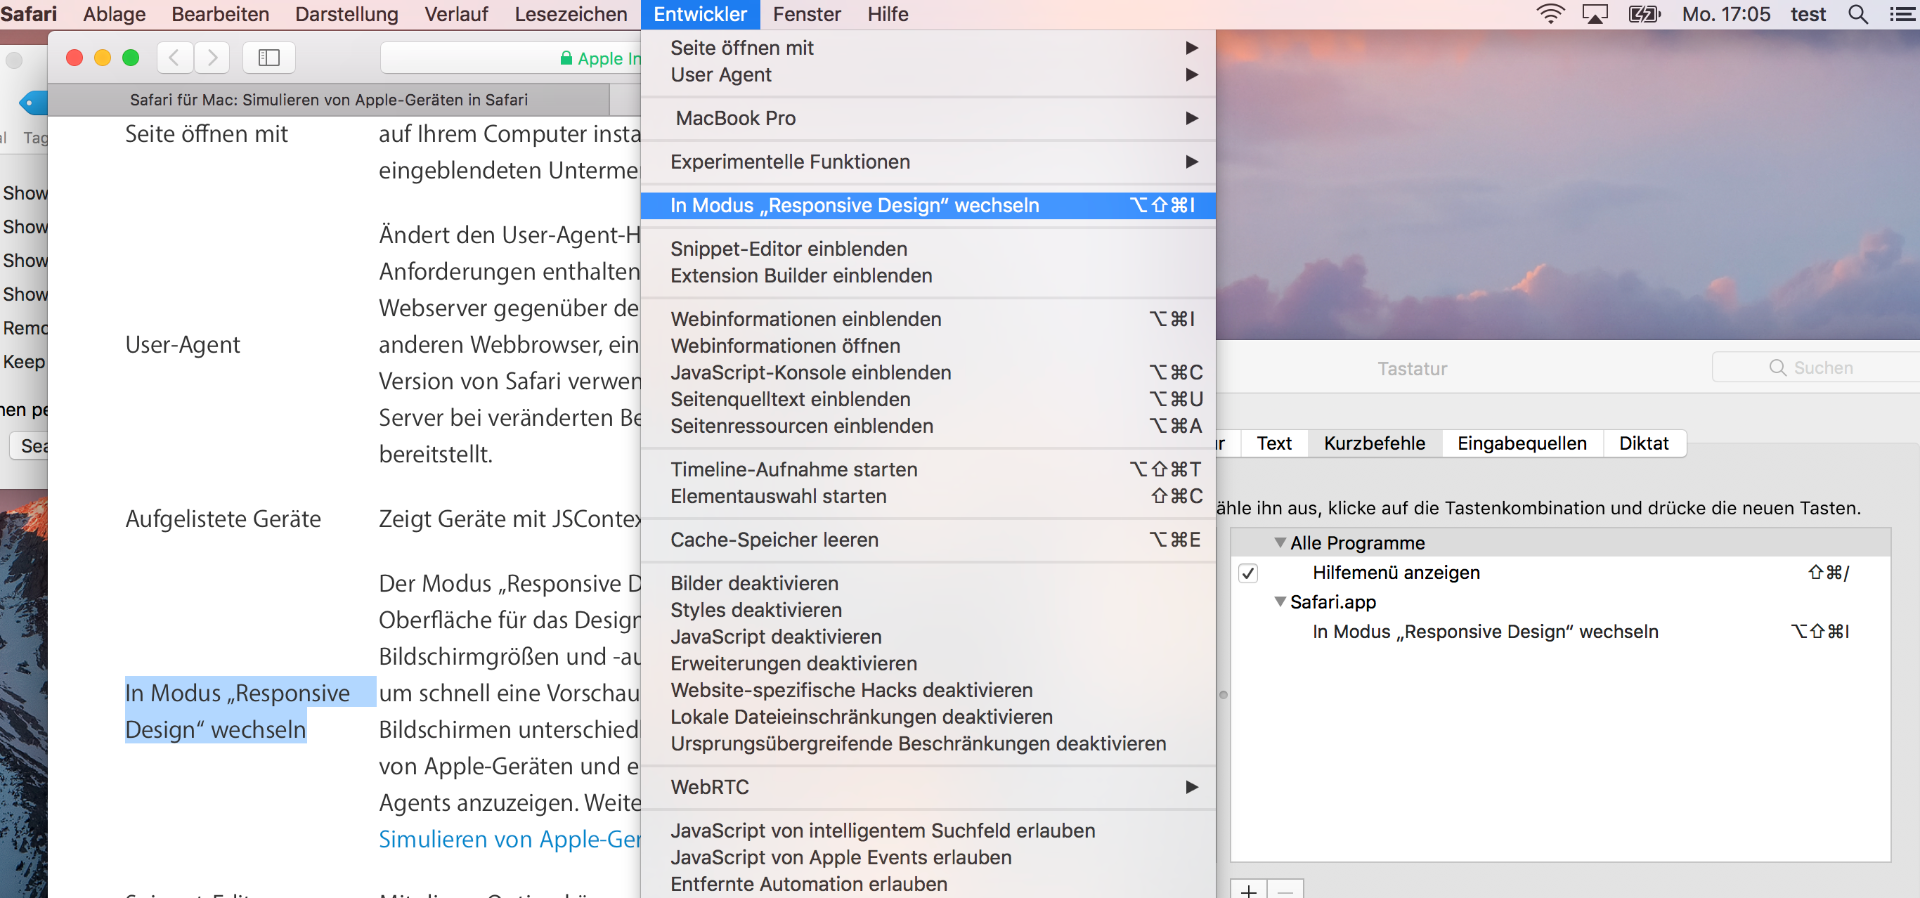Choose Styles deaktivieren
1920x898 pixels.
point(928,610)
